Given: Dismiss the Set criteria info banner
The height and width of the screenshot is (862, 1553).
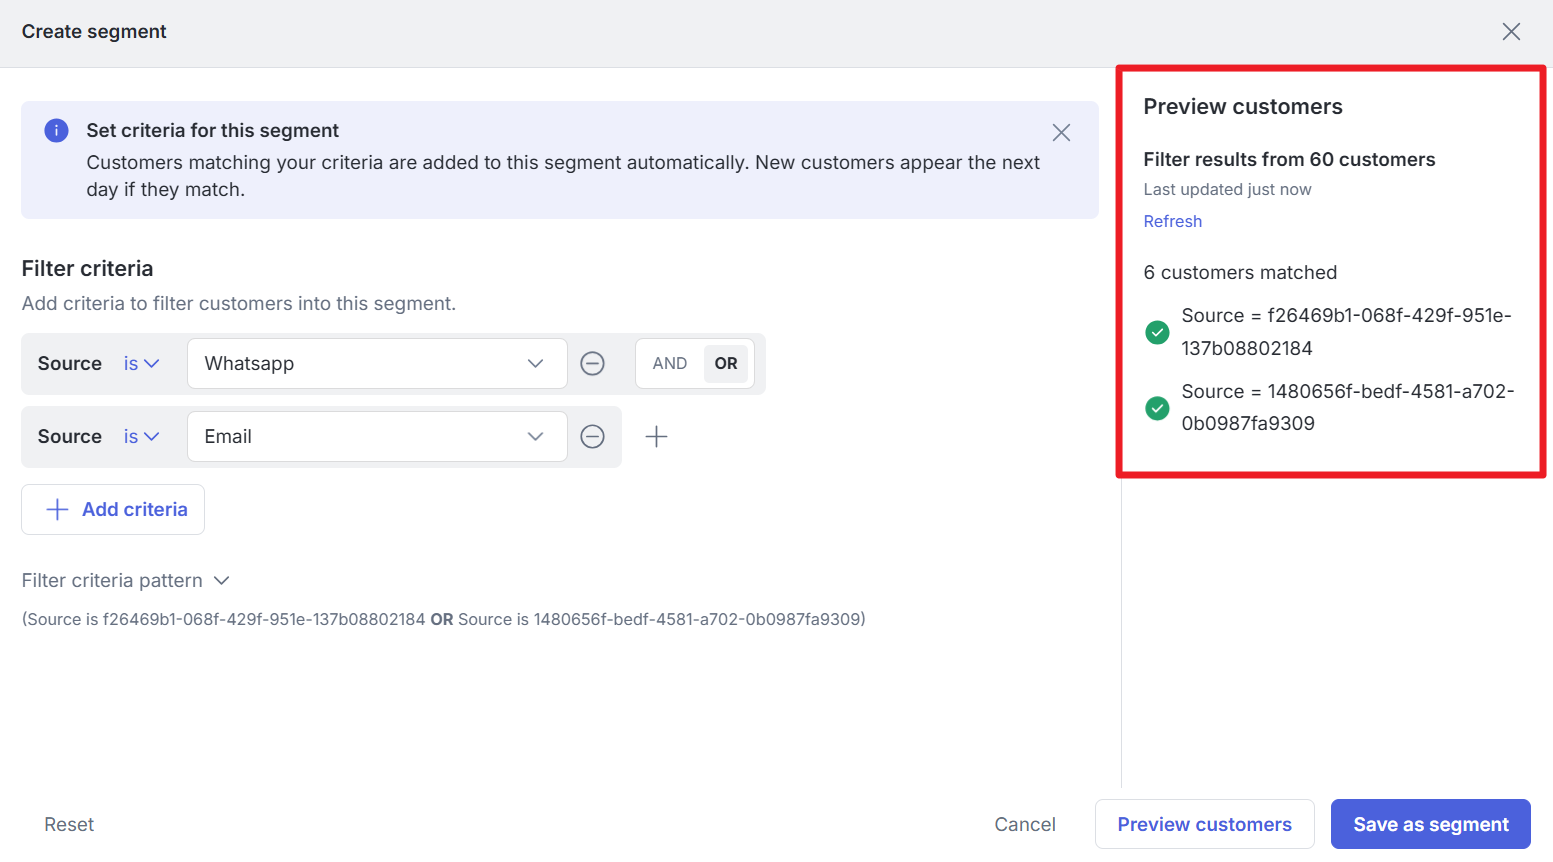Looking at the screenshot, I should [1061, 133].
